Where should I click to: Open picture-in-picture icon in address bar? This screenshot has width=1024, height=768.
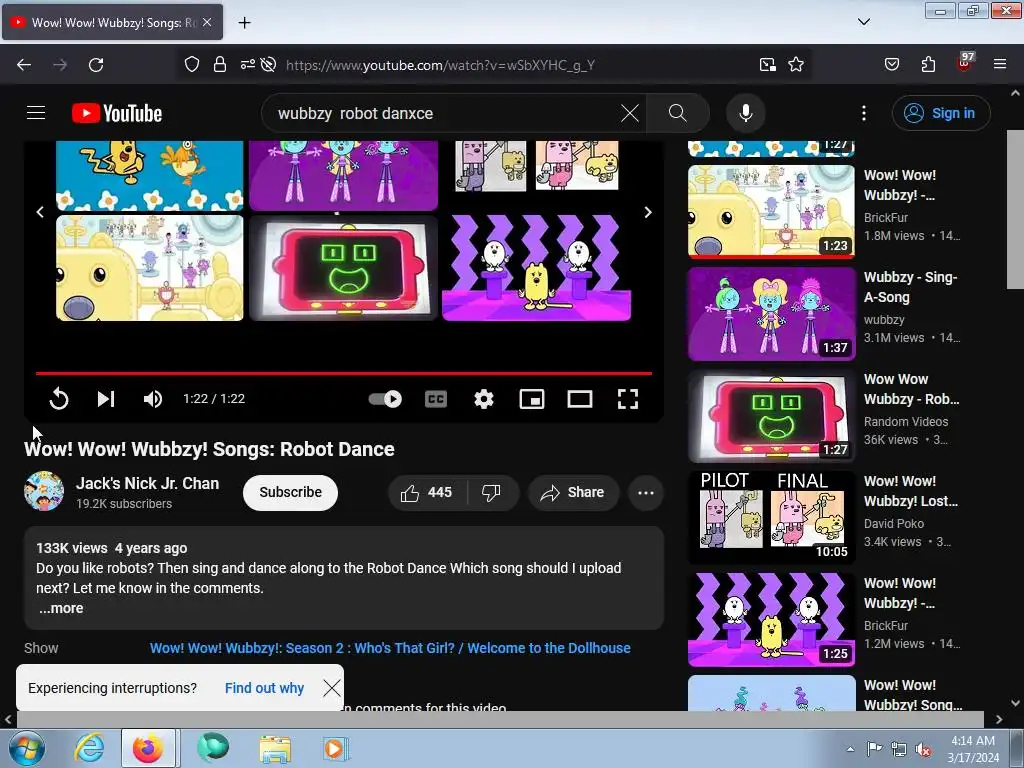pos(767,65)
